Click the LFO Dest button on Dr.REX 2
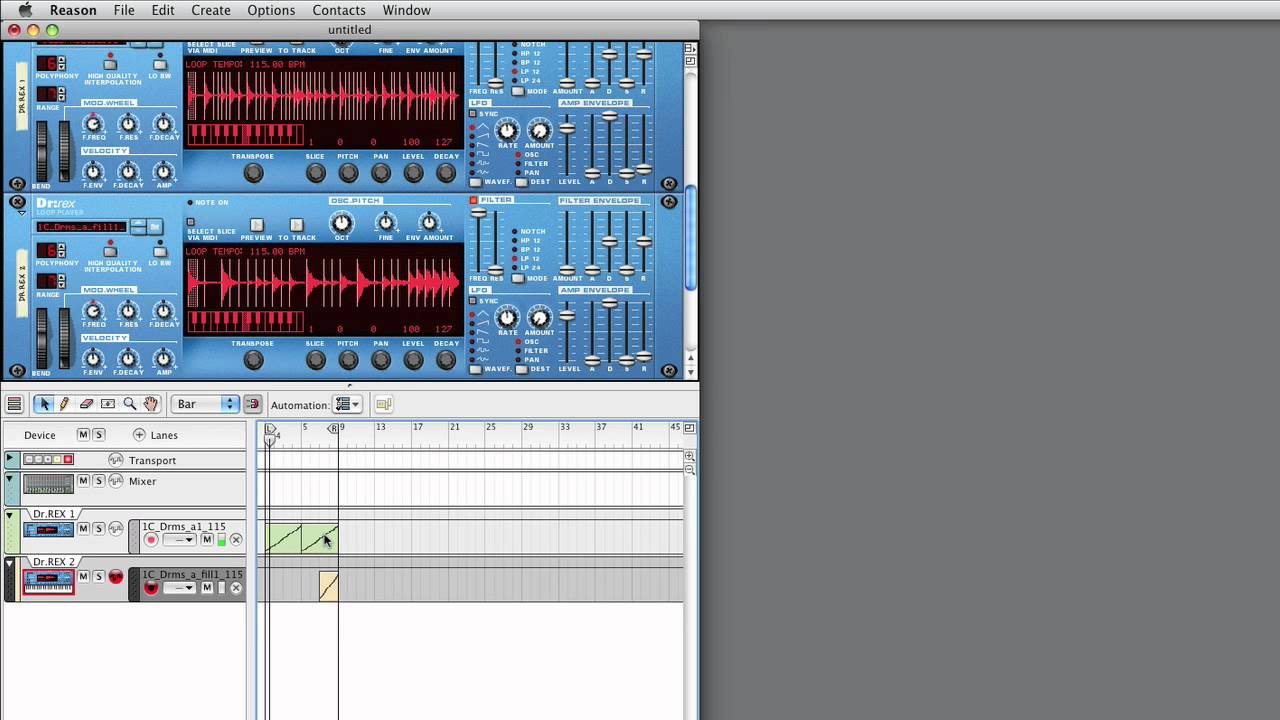 522,369
